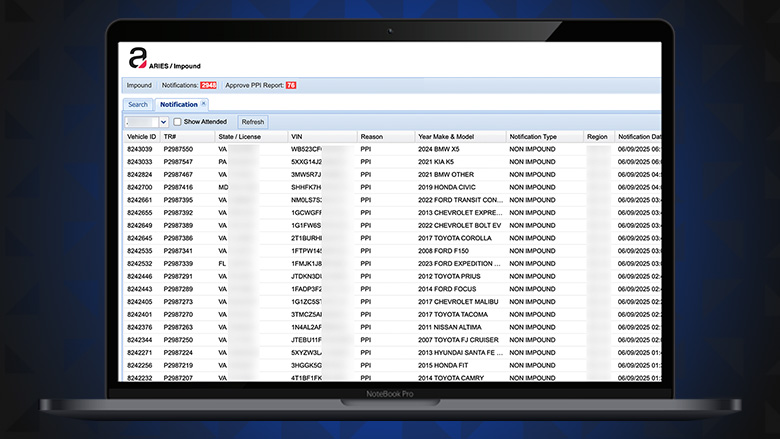The height and width of the screenshot is (439, 780).
Task: Switch to the Search tab
Action: pyautogui.click(x=138, y=104)
